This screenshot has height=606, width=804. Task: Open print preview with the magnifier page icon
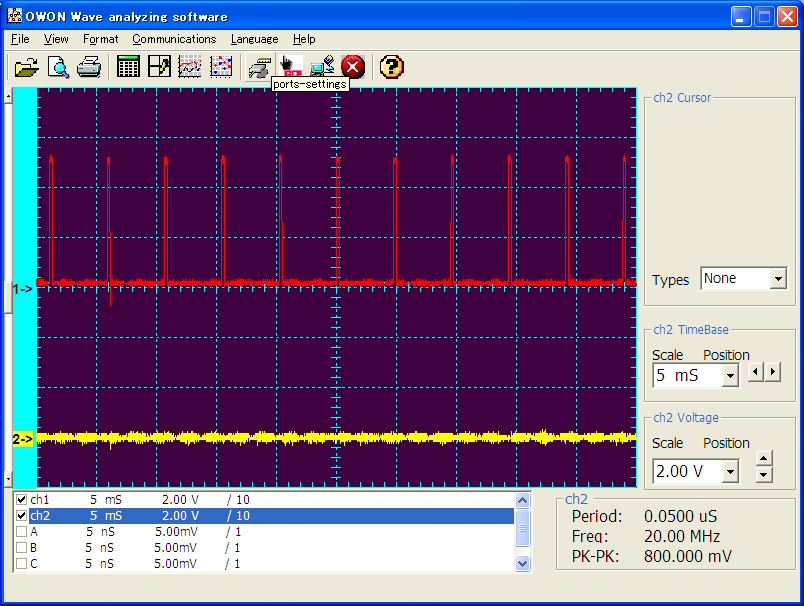point(58,67)
